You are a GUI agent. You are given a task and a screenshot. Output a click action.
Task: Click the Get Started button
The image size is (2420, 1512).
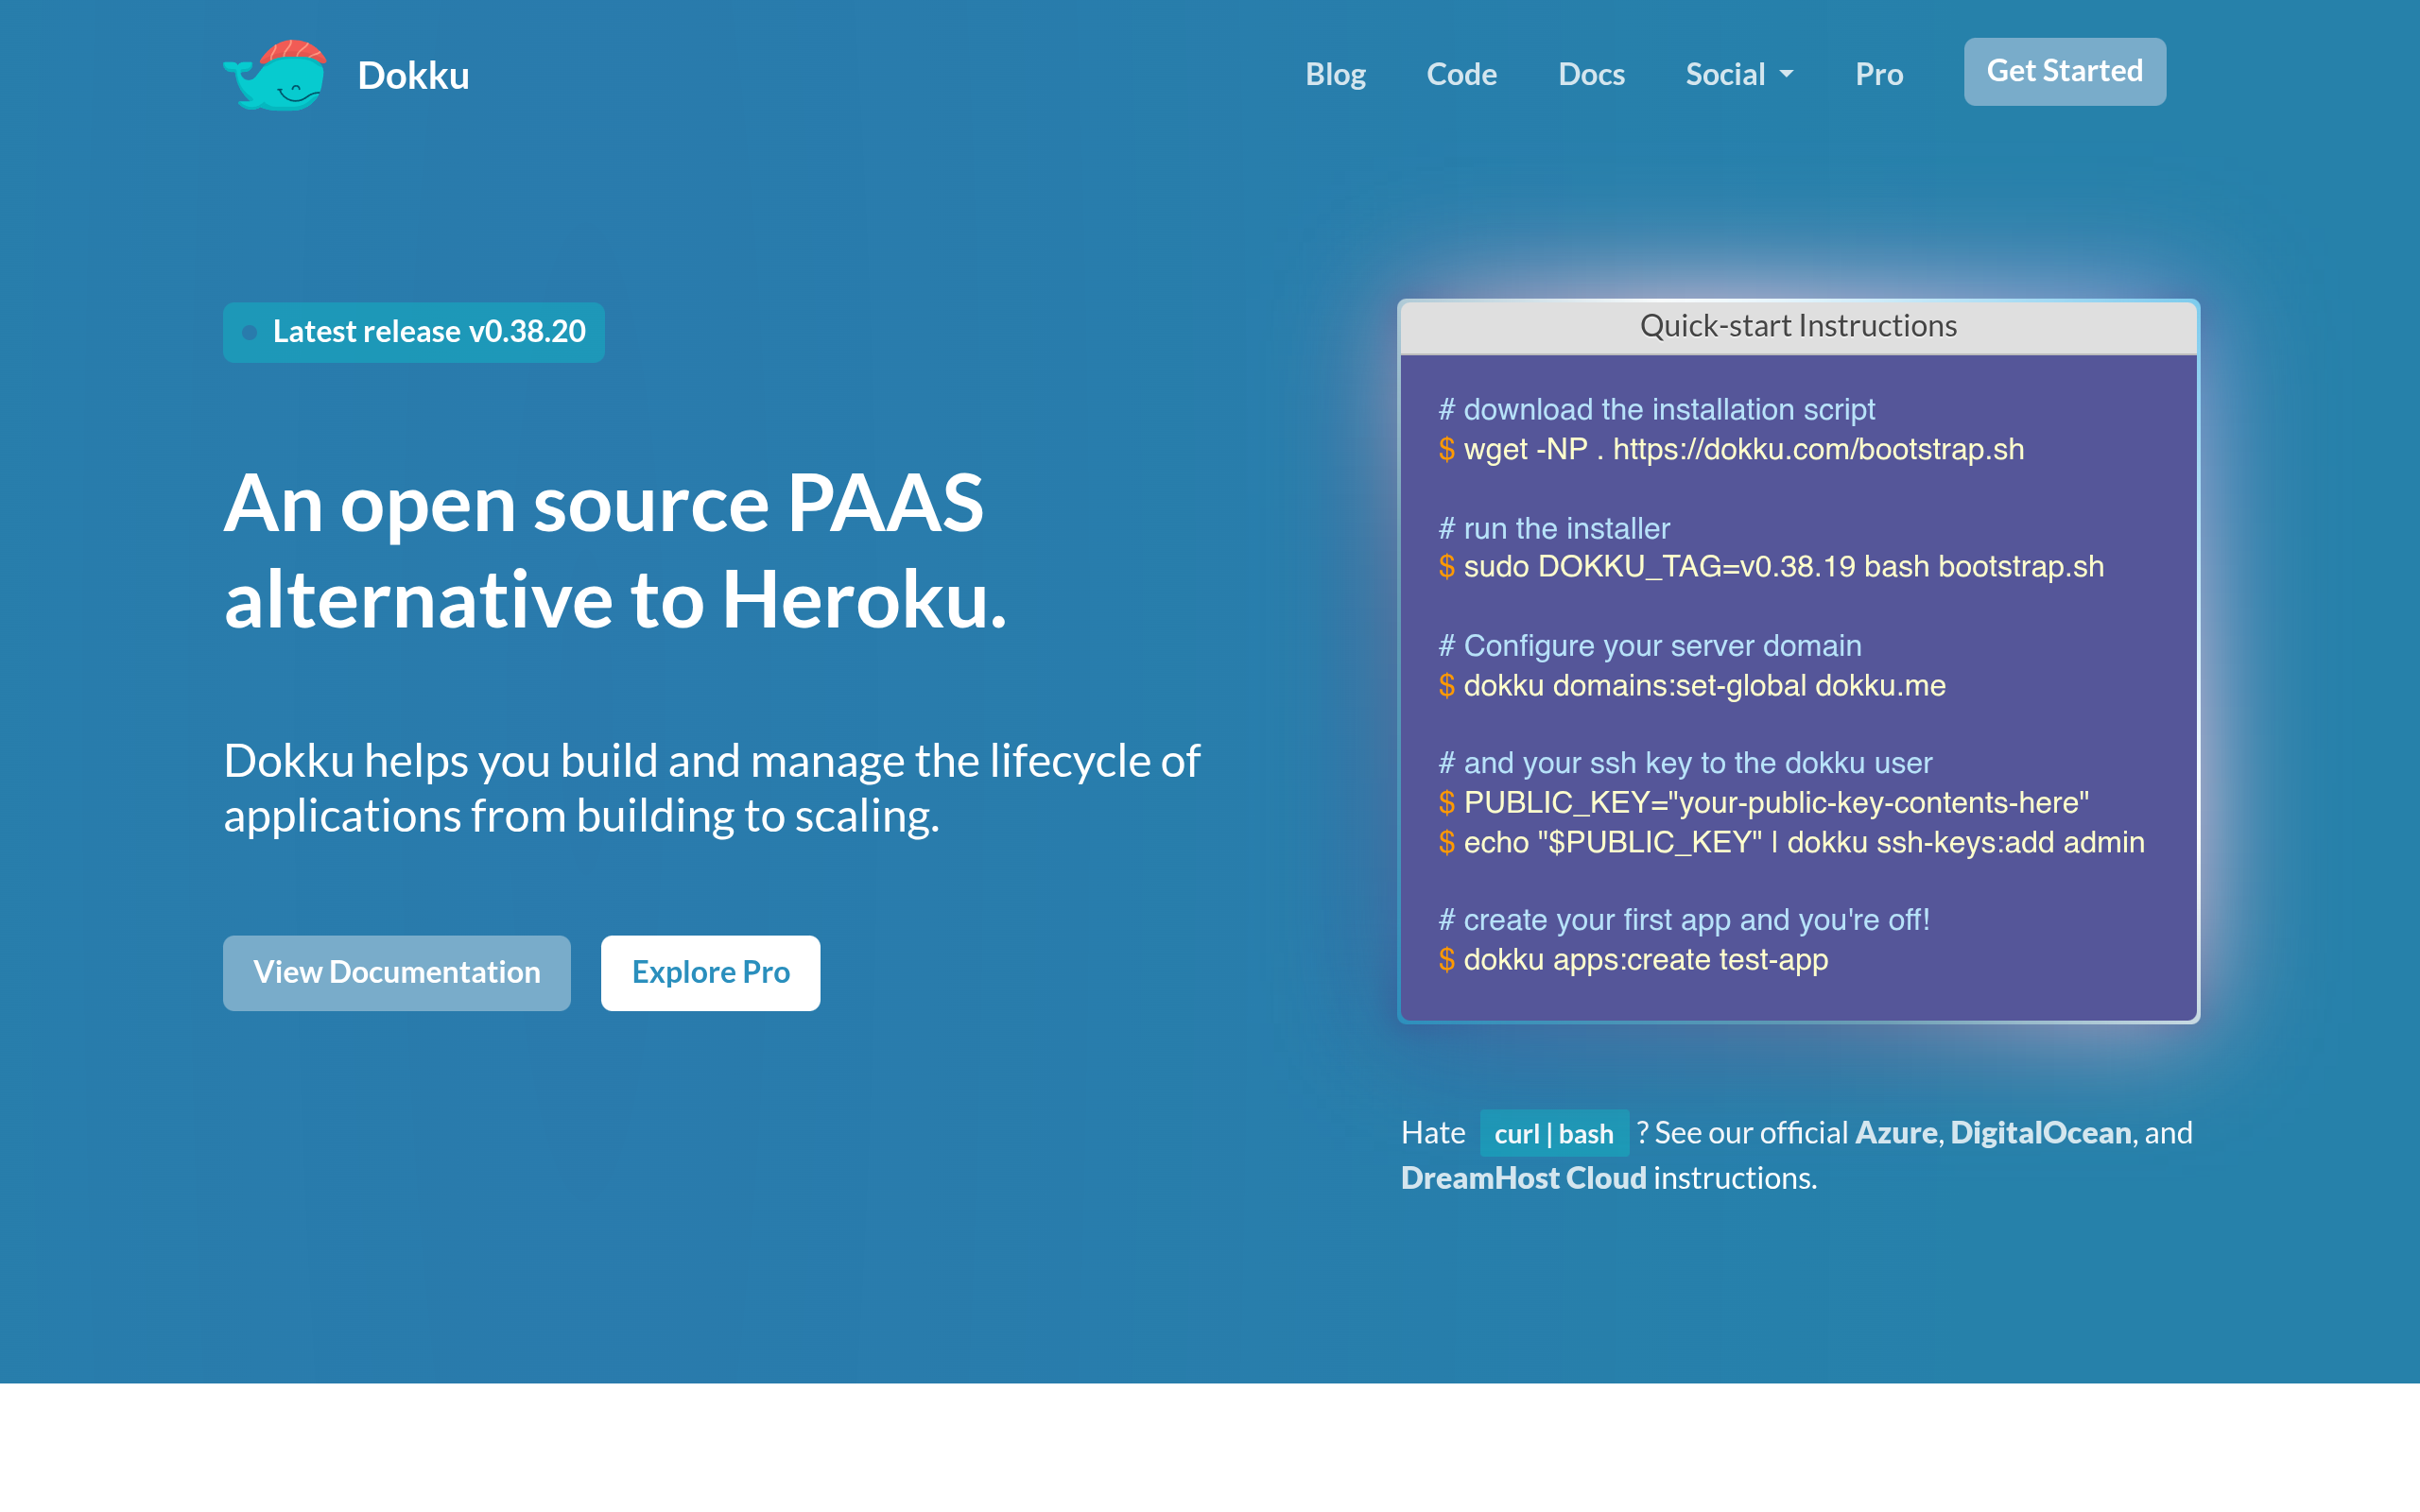[x=2064, y=72]
